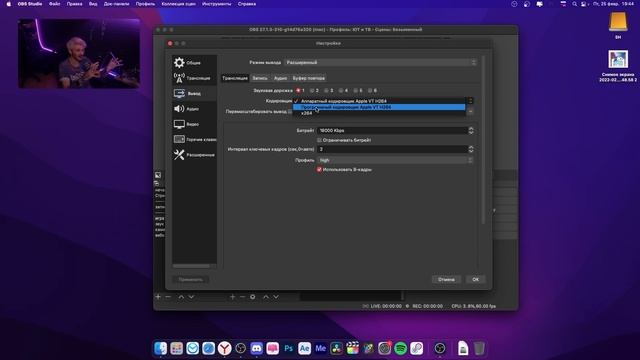Uncheck the use B-frames (Использовать B-кадры) checkbox
The height and width of the screenshot is (360, 640).
[x=319, y=169]
